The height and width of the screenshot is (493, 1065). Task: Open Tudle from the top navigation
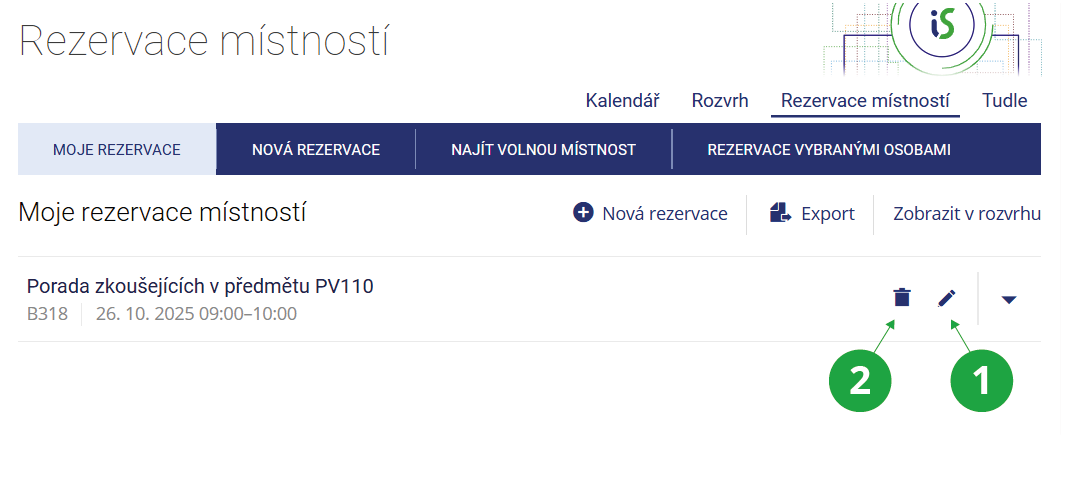(x=1005, y=100)
